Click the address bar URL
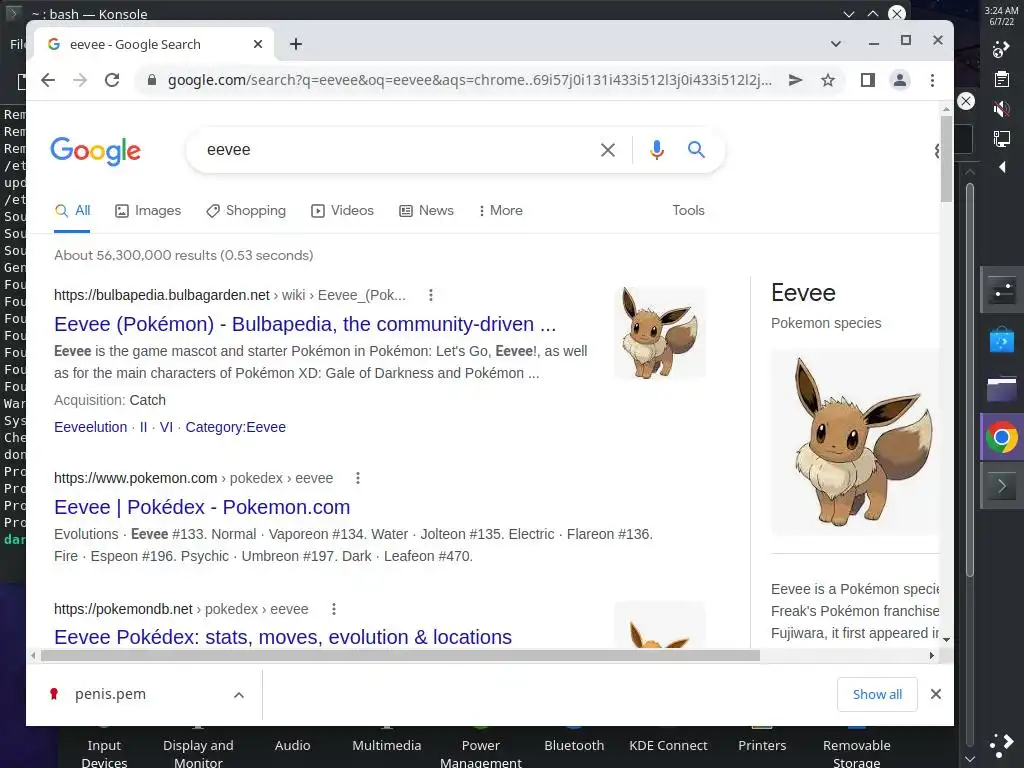Viewport: 1024px width, 768px height. point(469,80)
